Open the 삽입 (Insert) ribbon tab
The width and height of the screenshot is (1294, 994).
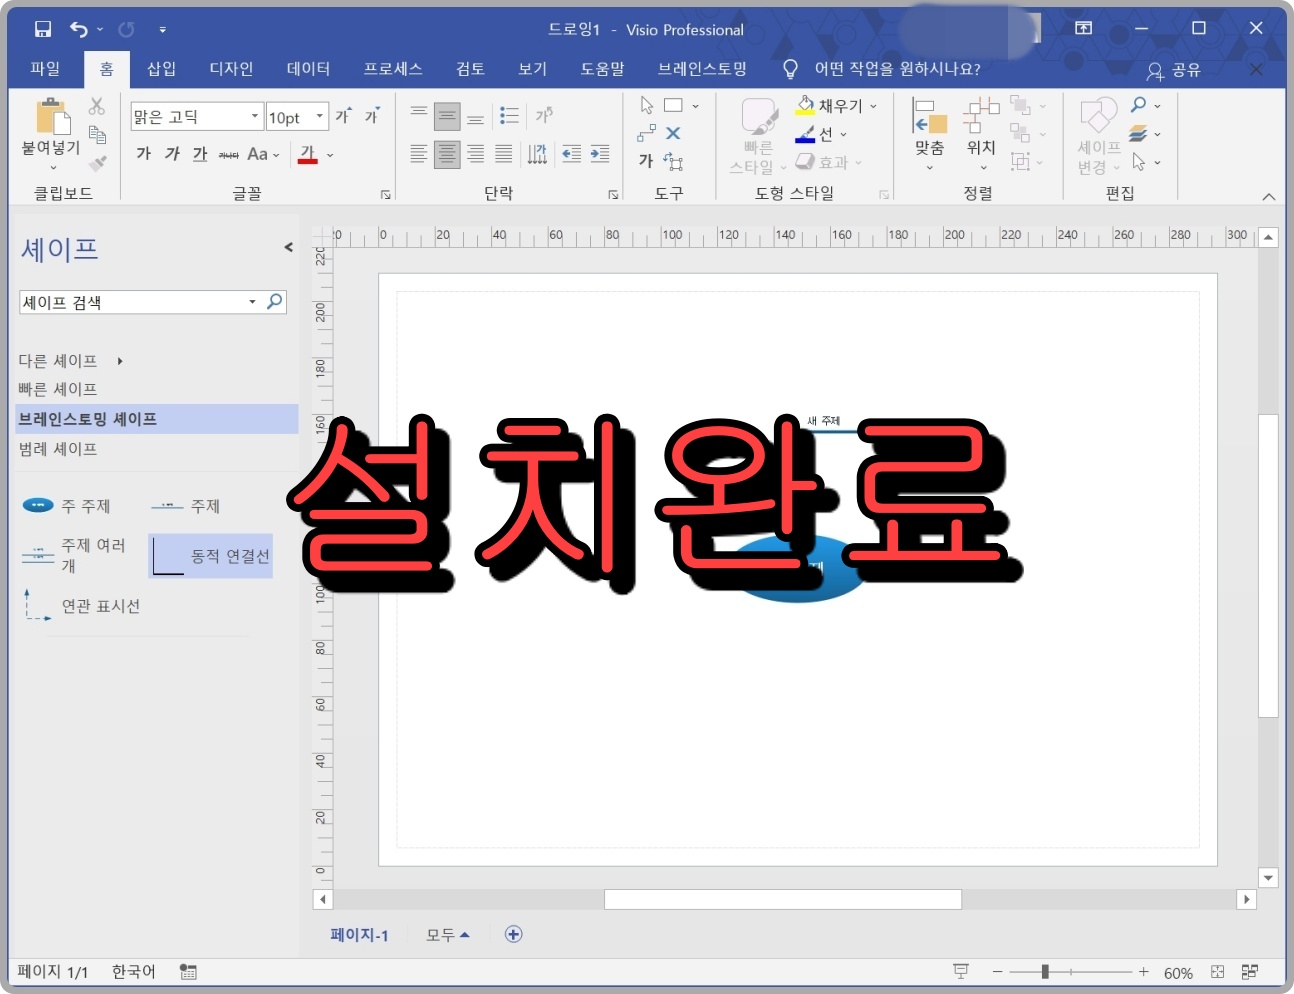click(x=161, y=68)
